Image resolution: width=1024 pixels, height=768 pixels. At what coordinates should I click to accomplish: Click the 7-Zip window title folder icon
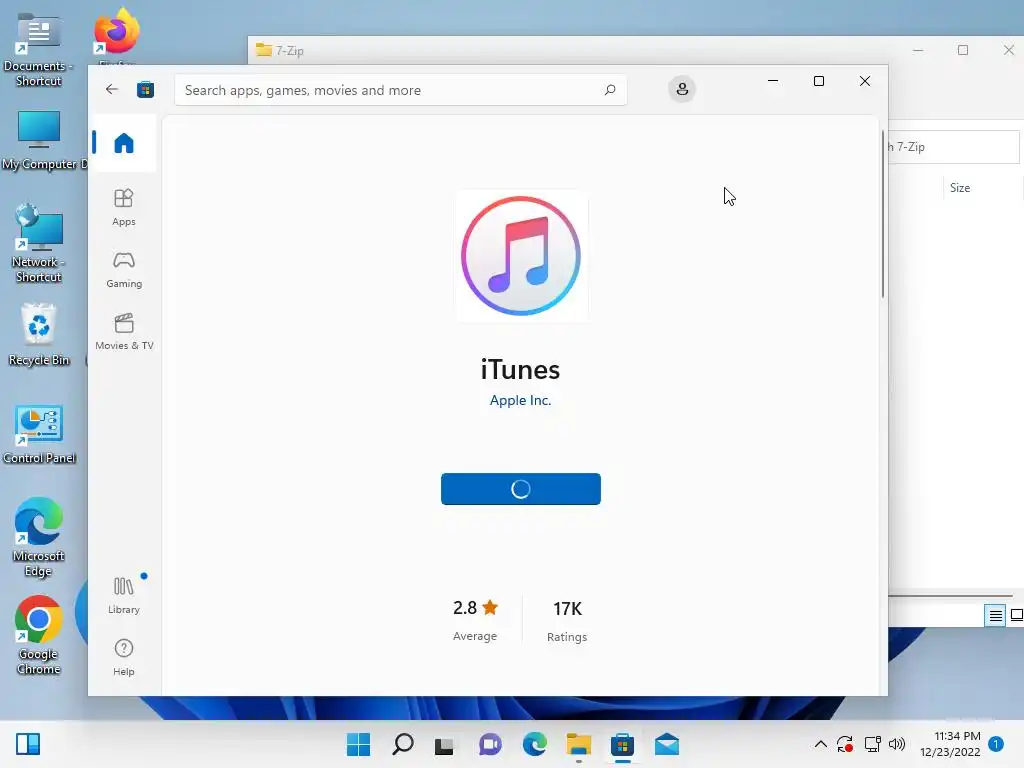pos(264,50)
